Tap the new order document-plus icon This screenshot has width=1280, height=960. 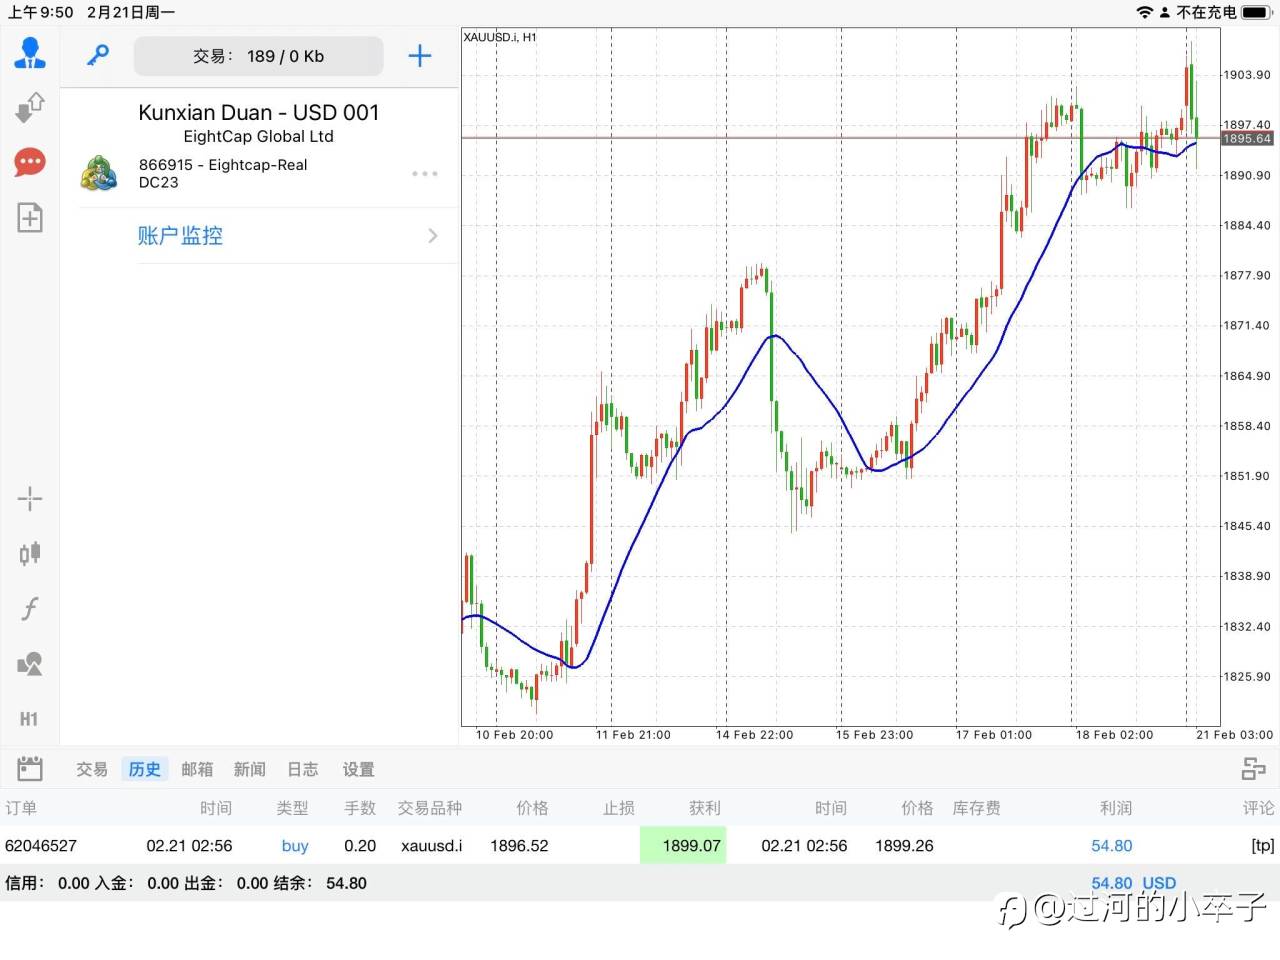click(30, 217)
